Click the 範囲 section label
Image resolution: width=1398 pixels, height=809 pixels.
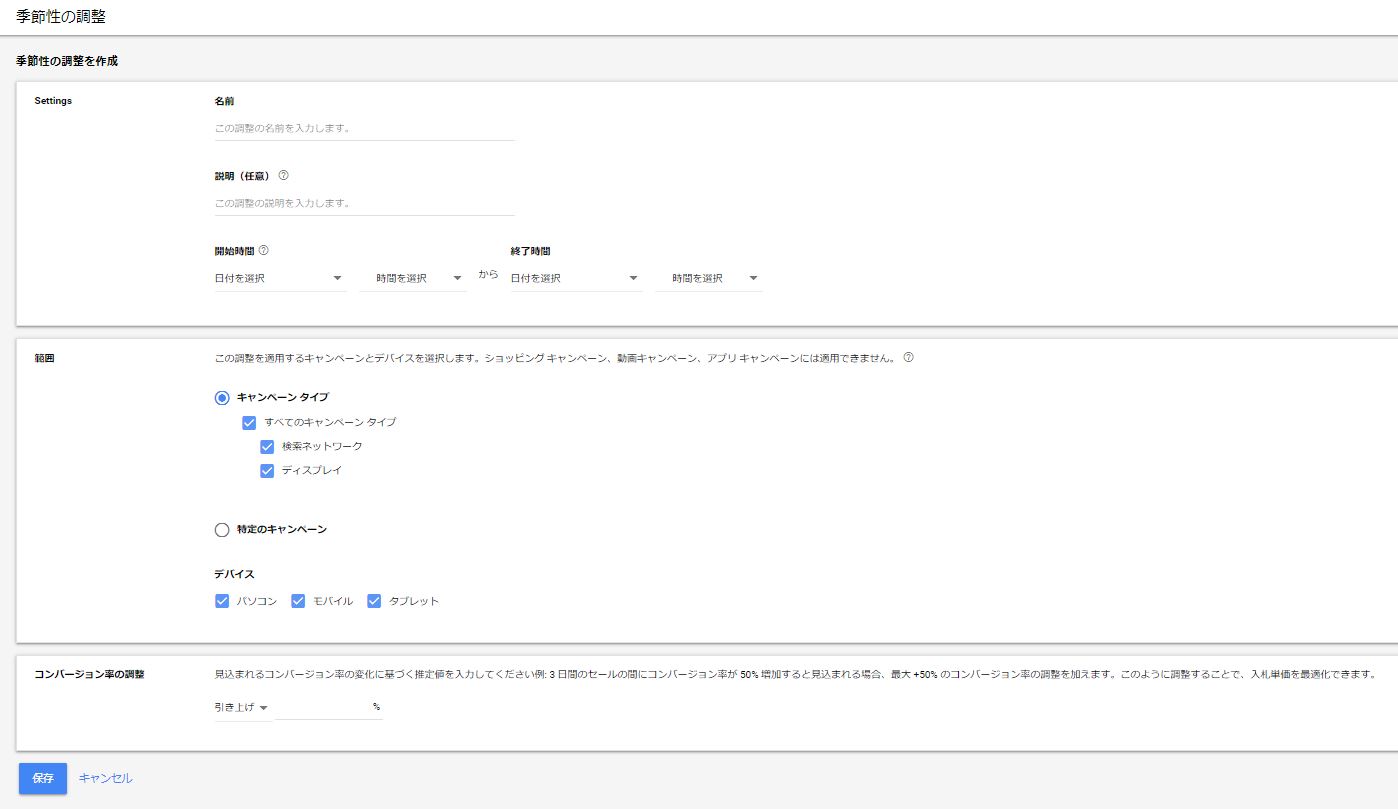click(x=44, y=357)
